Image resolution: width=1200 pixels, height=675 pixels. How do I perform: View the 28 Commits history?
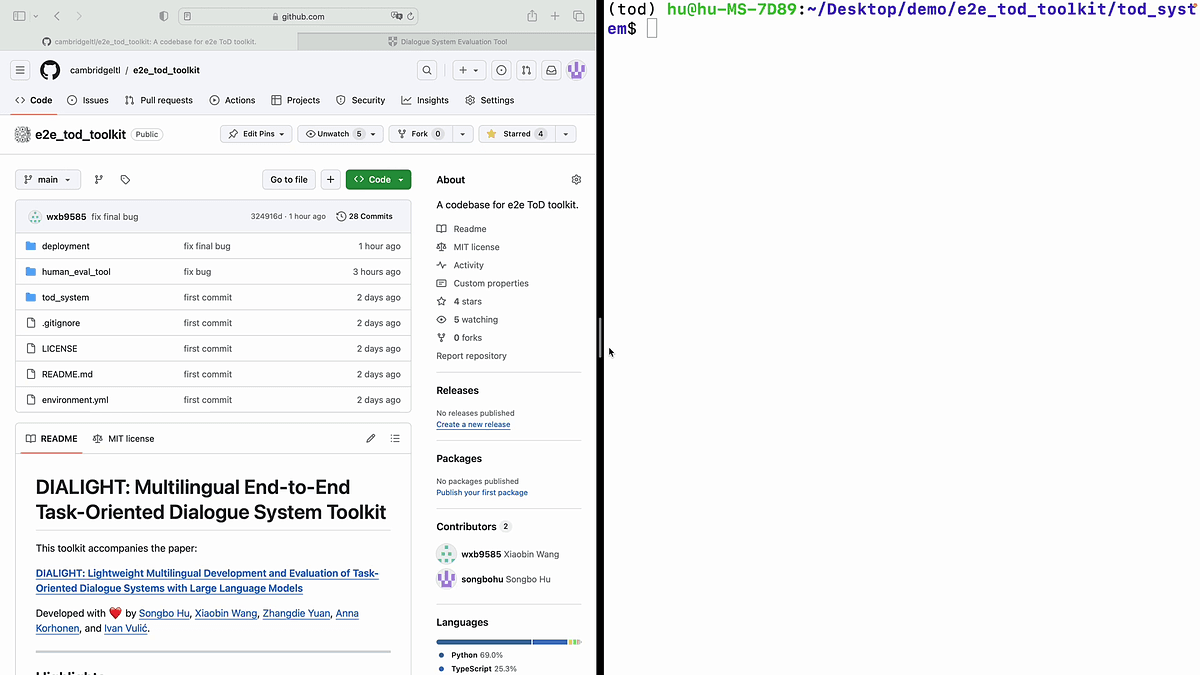tap(364, 216)
